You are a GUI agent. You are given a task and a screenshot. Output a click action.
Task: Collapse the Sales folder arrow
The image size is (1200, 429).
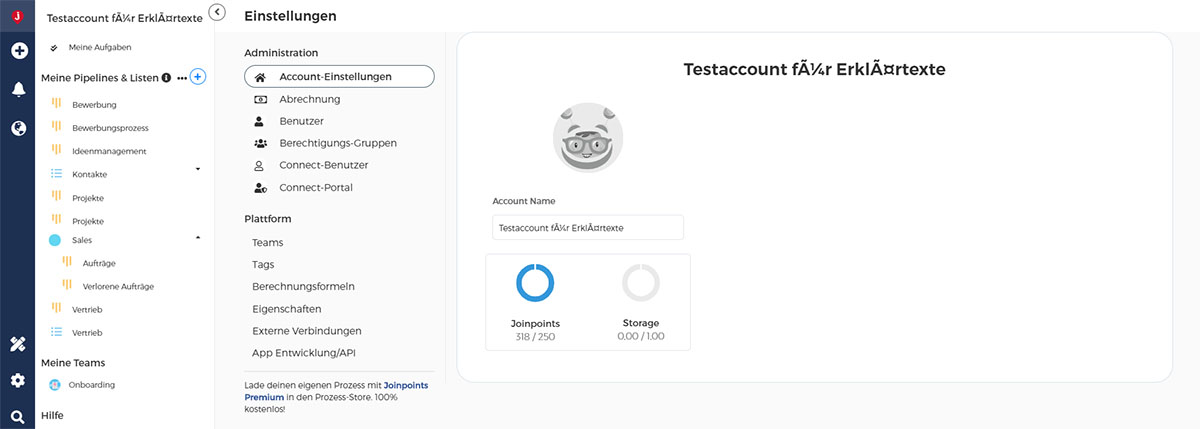point(197,237)
